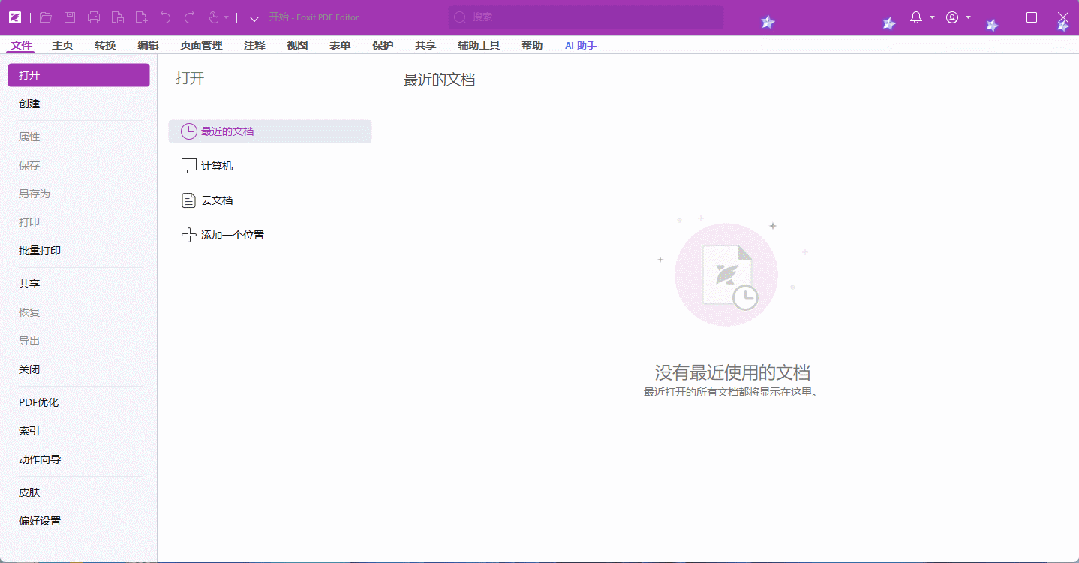The width and height of the screenshot is (1079, 563).
Task: Click the touch/hand mode icon in title bar
Action: 214,17
